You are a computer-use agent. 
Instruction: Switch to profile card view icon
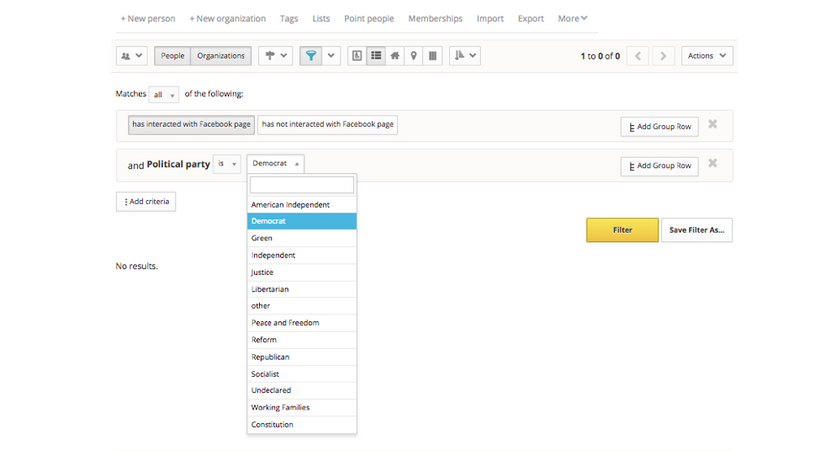(x=358, y=56)
